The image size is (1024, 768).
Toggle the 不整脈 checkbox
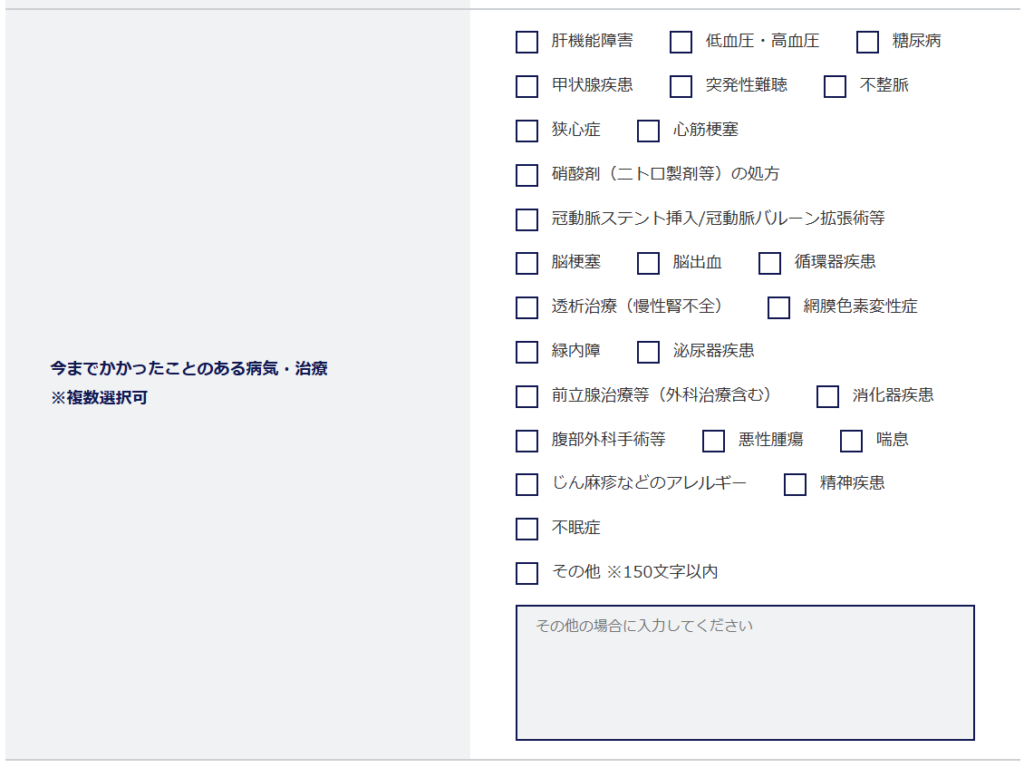[835, 86]
